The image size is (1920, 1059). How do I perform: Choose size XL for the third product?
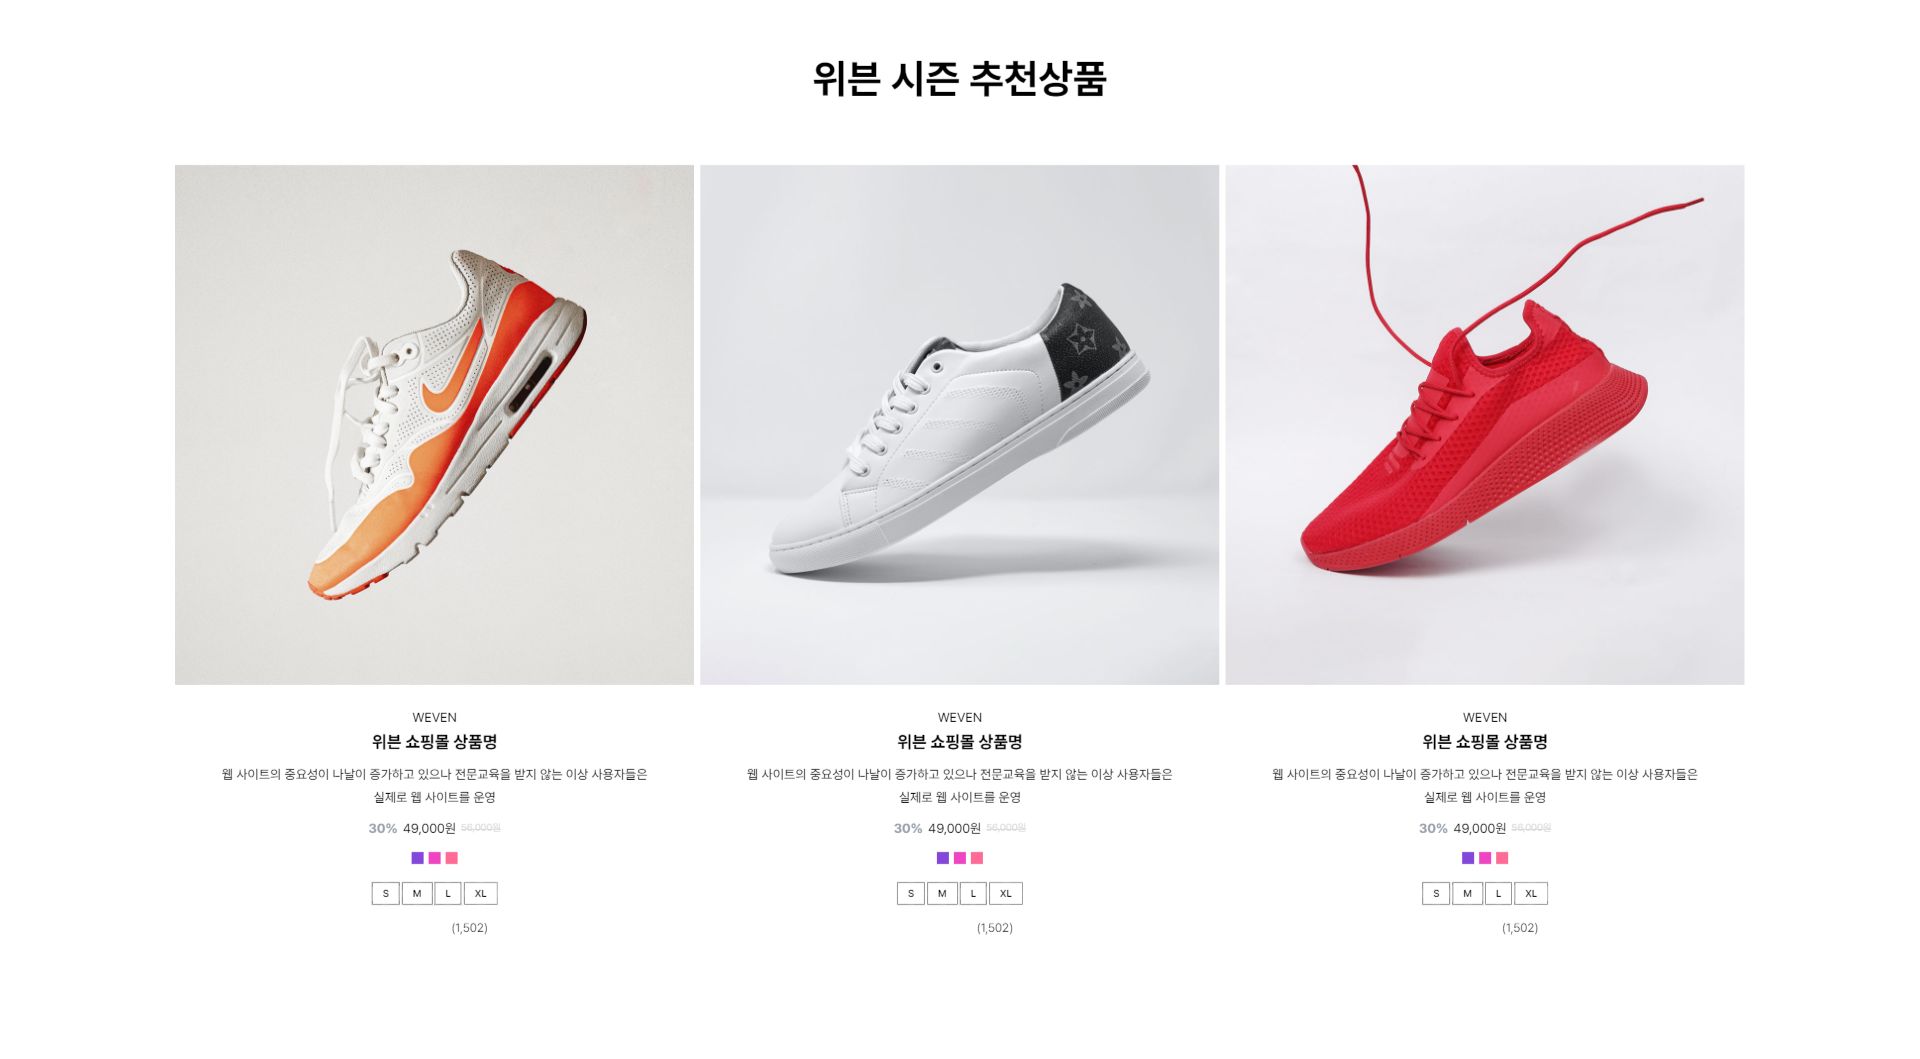[1531, 894]
